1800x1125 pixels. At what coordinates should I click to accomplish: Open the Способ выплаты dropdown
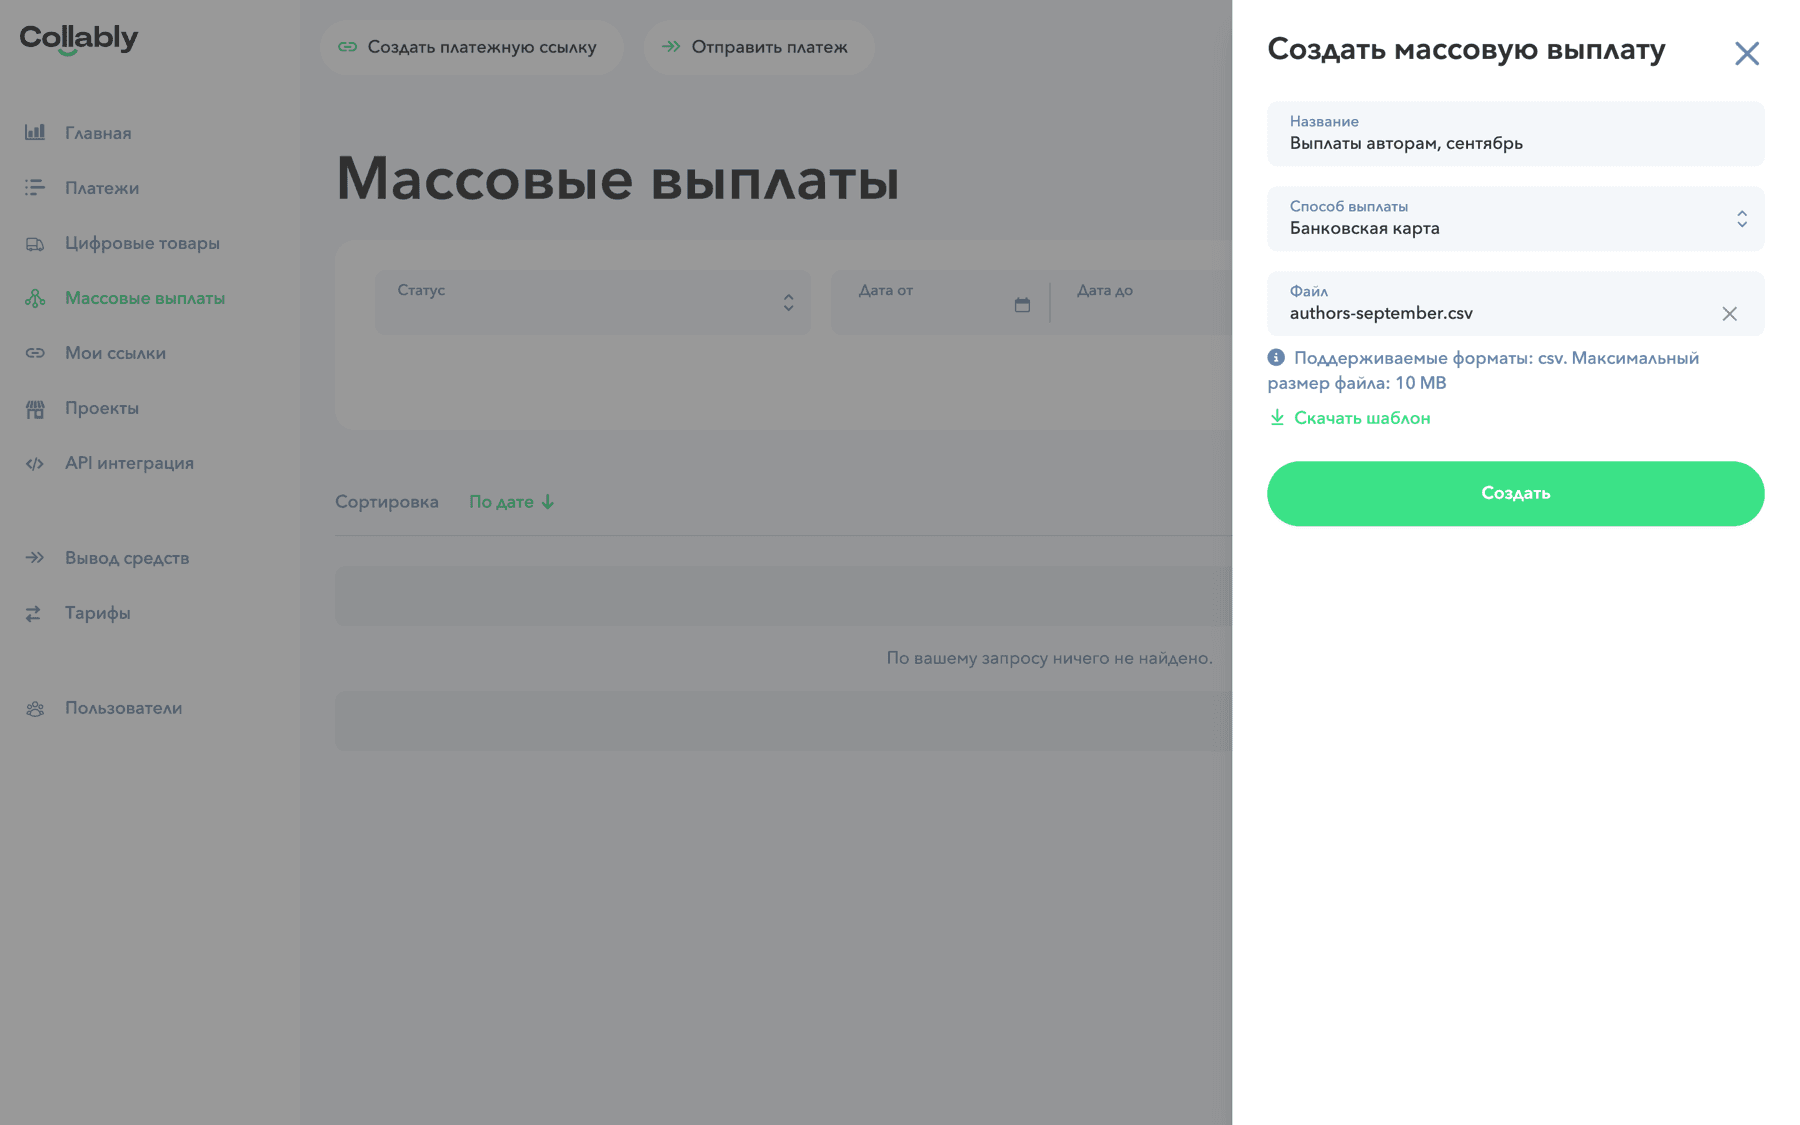1515,218
